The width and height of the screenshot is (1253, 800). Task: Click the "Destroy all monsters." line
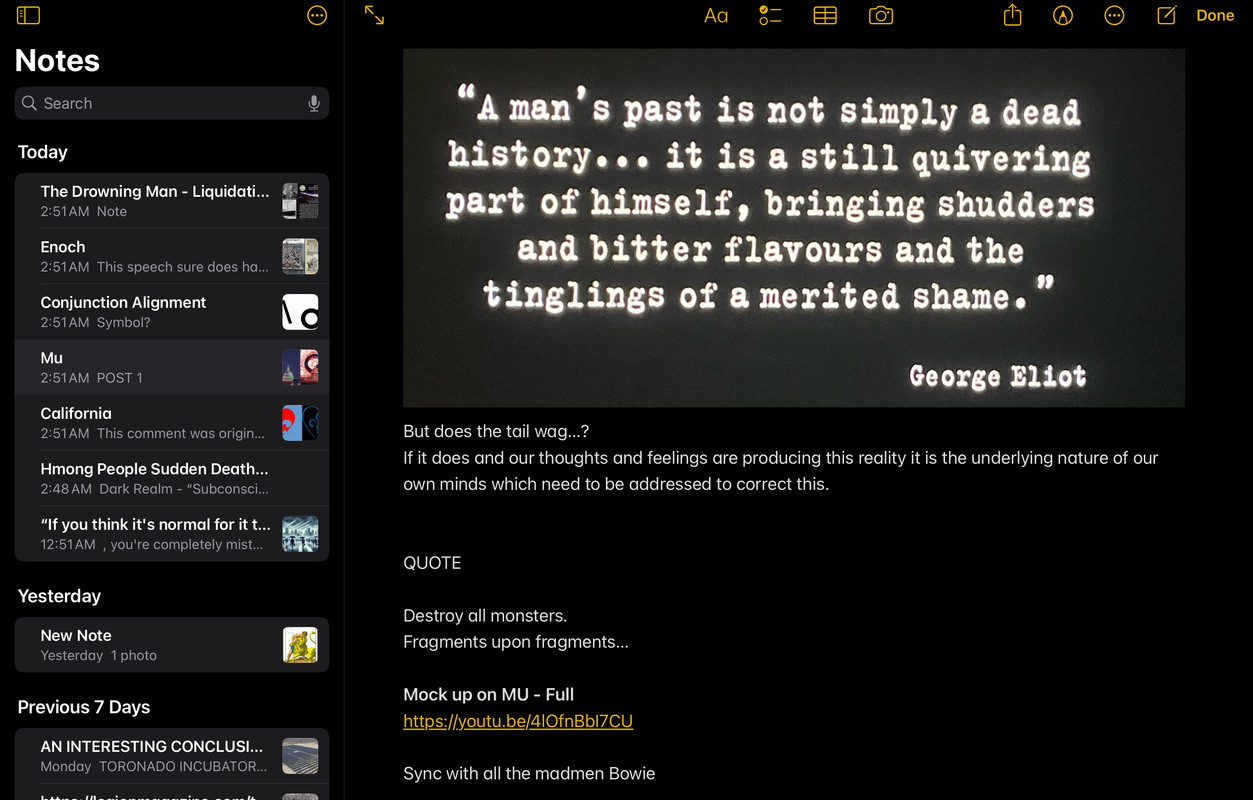[x=485, y=615]
